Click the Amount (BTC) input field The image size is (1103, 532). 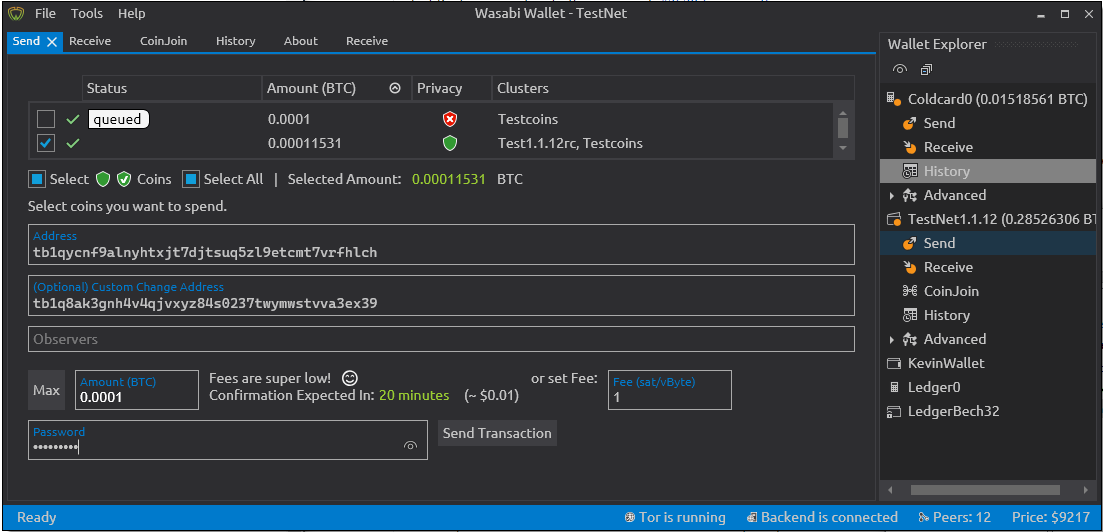[136, 390]
